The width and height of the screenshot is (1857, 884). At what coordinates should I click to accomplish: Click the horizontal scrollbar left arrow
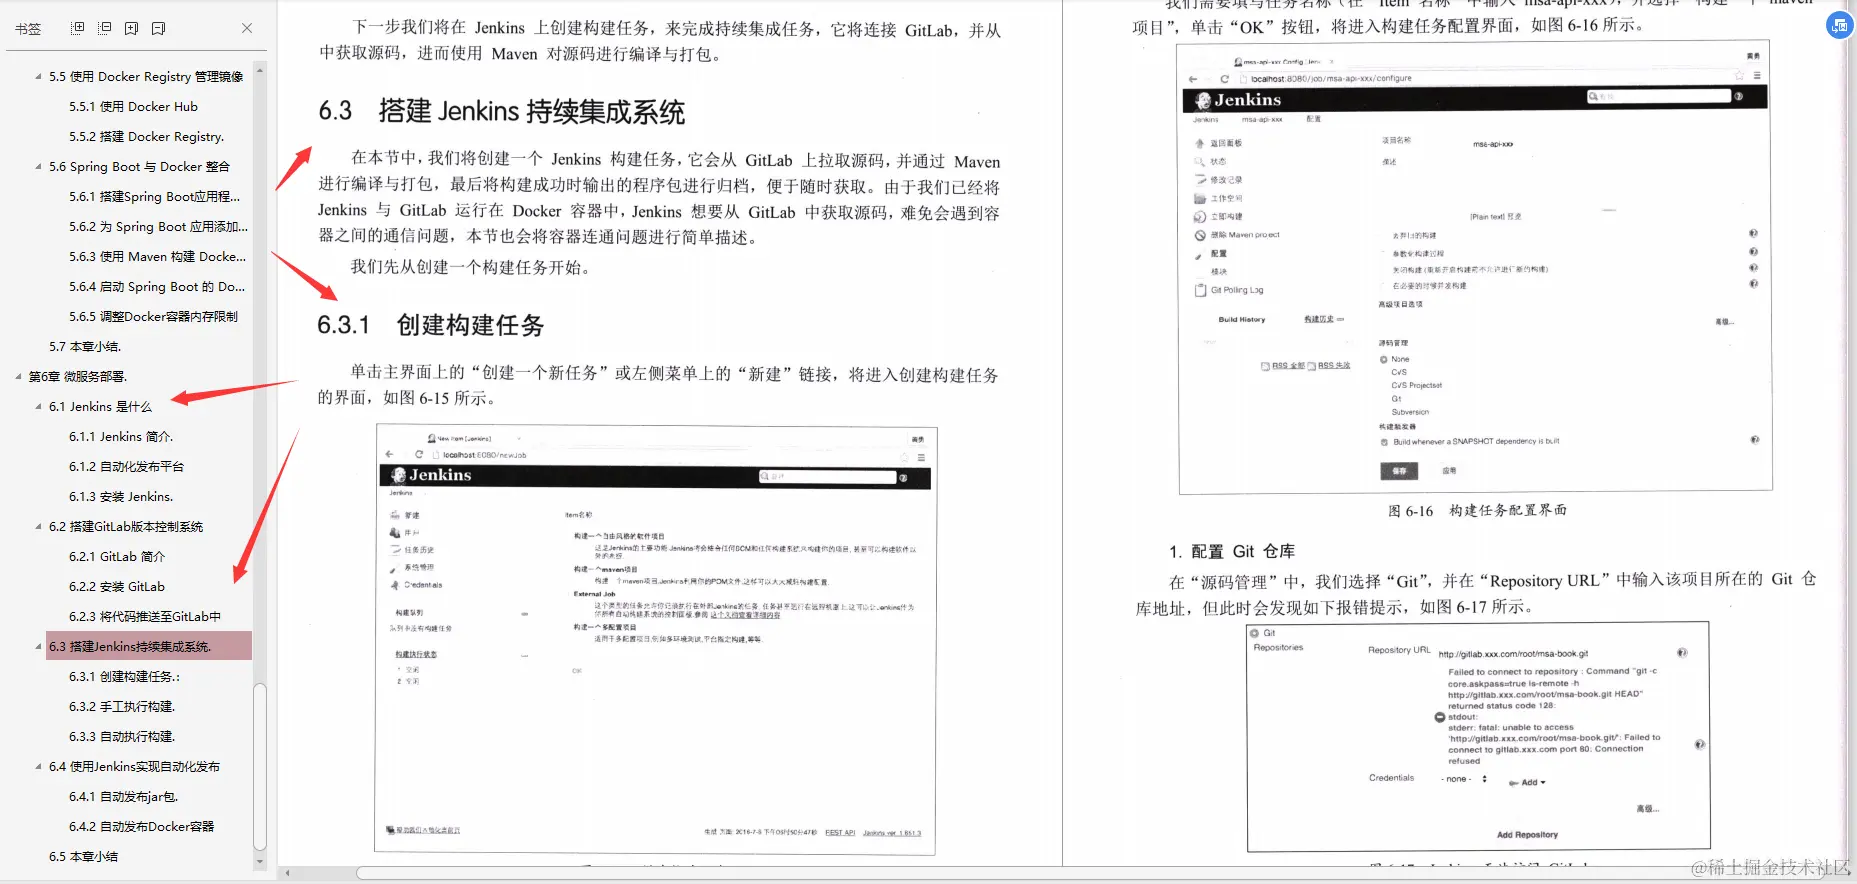click(288, 873)
